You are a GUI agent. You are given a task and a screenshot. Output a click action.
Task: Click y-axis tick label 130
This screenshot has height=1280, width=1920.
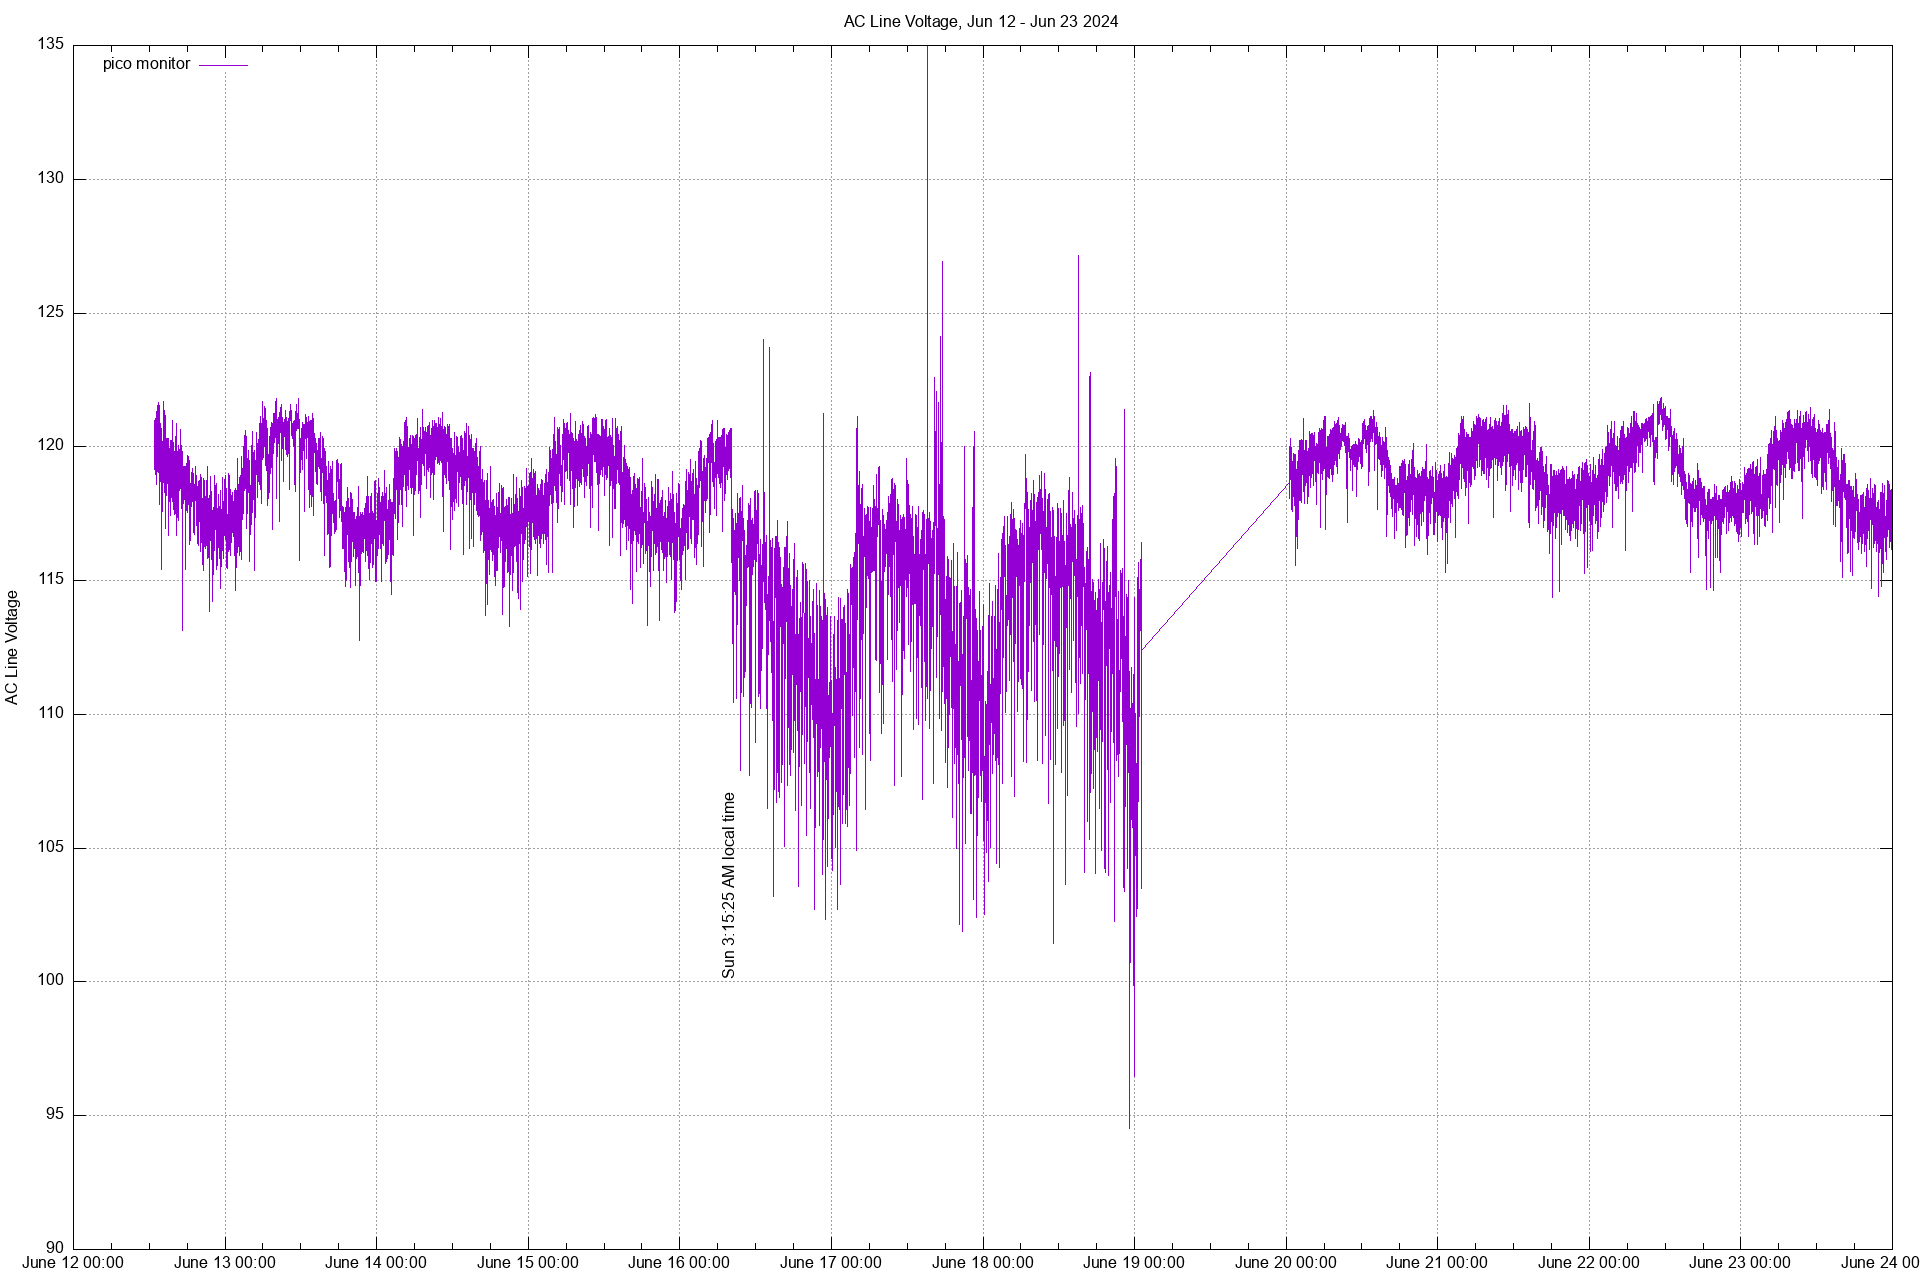[52, 178]
